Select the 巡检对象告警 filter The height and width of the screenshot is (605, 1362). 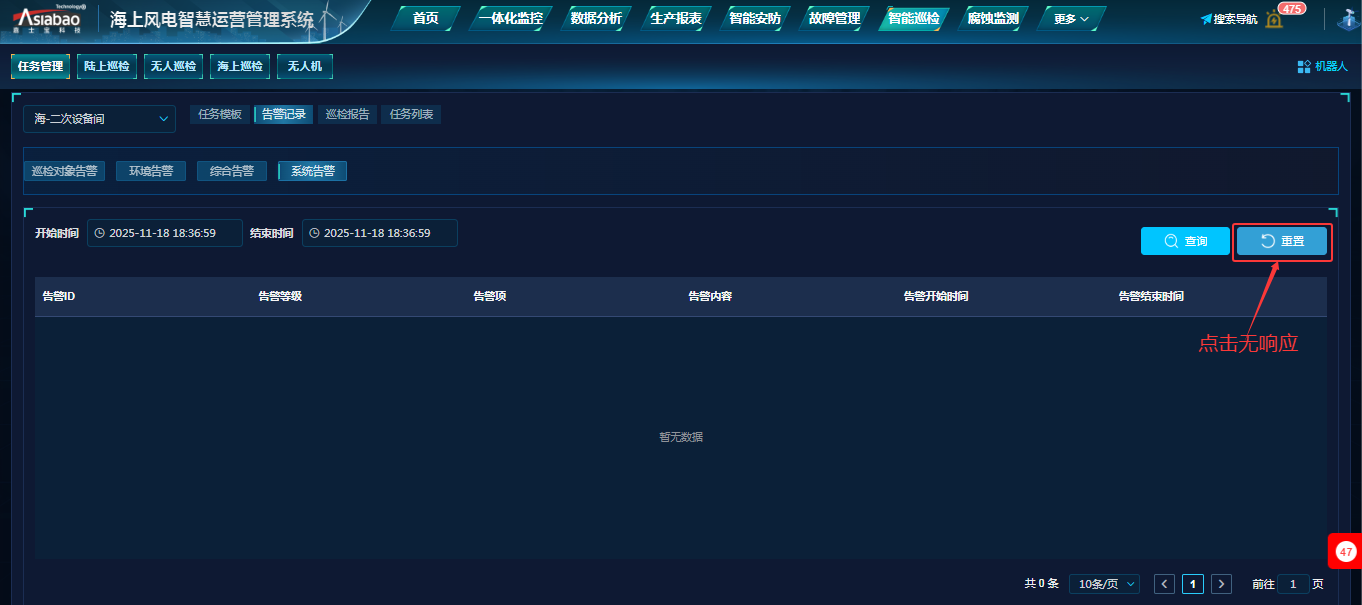(64, 171)
